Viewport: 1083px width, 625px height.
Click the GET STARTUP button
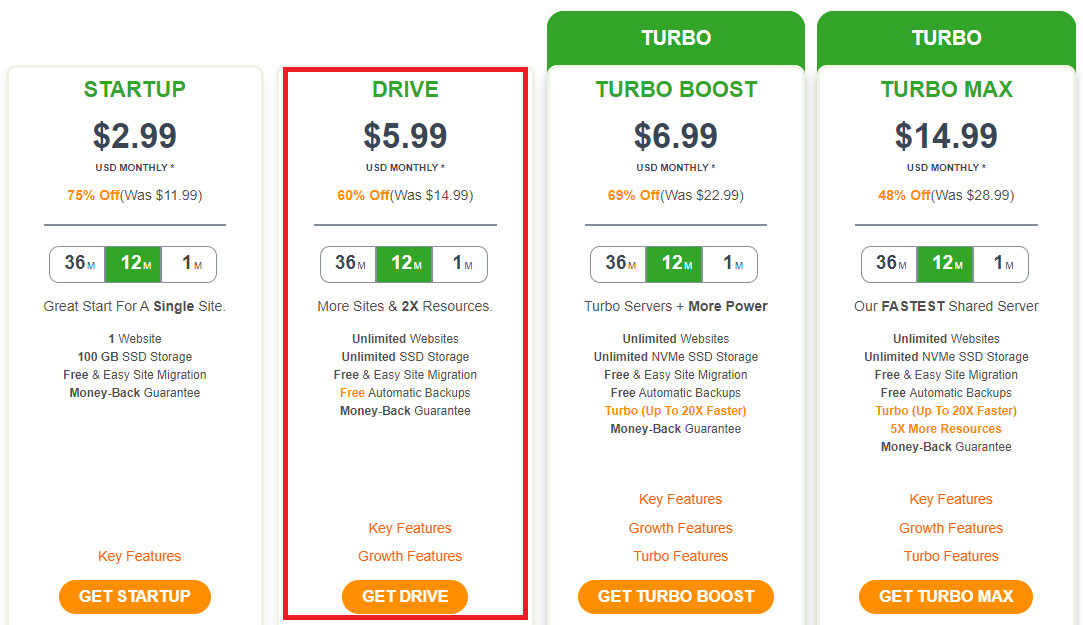135,597
